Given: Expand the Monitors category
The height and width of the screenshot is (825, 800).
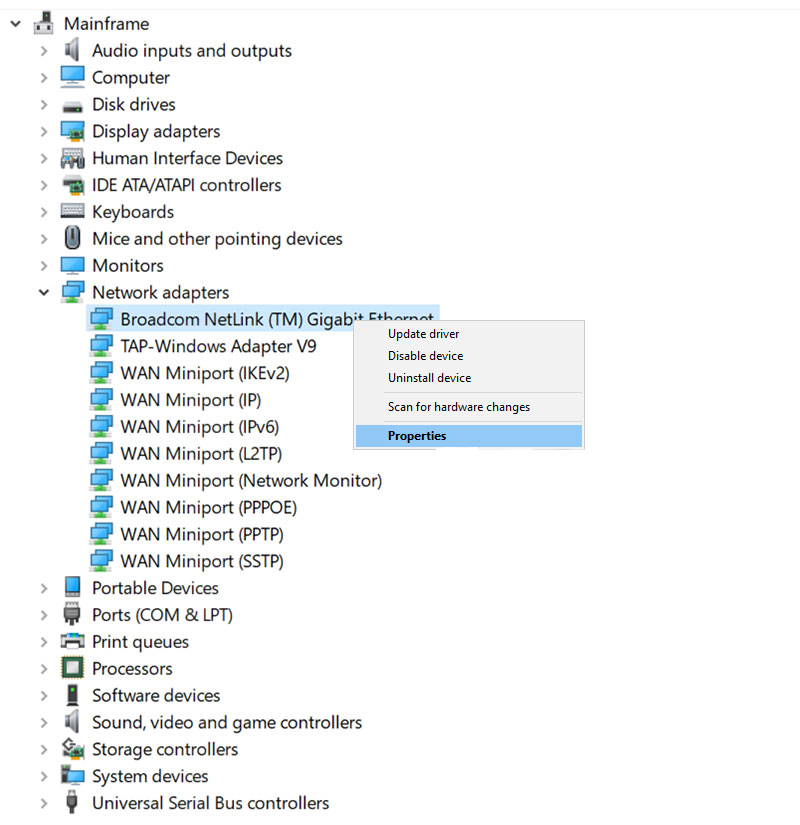Looking at the screenshot, I should coord(44,266).
